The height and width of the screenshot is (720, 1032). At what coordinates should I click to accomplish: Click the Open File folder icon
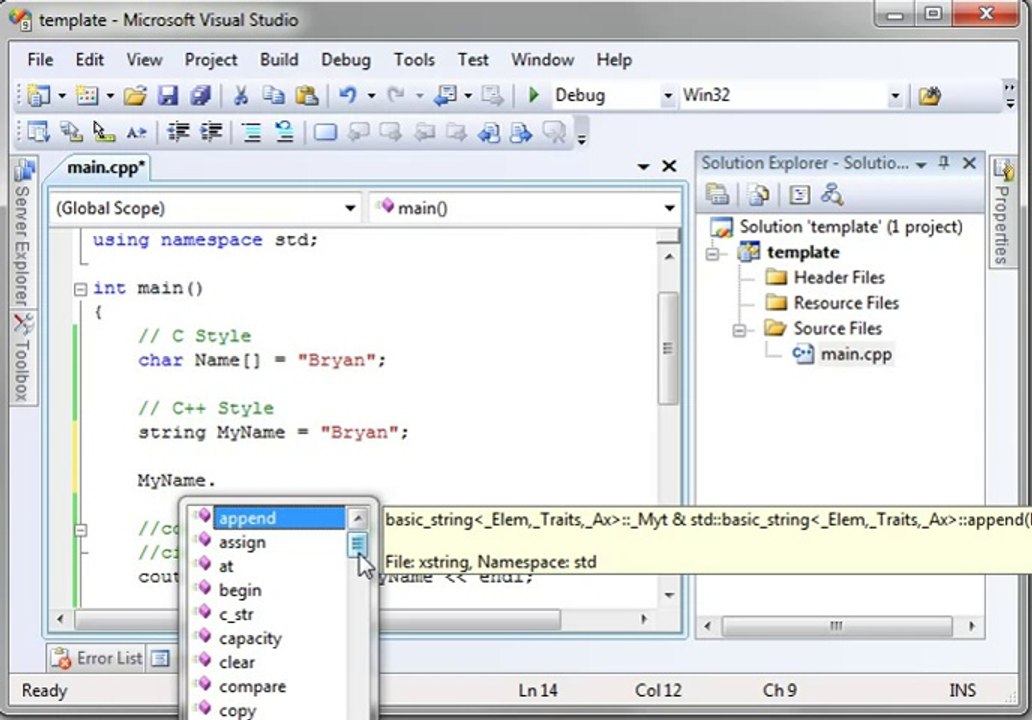(x=135, y=96)
